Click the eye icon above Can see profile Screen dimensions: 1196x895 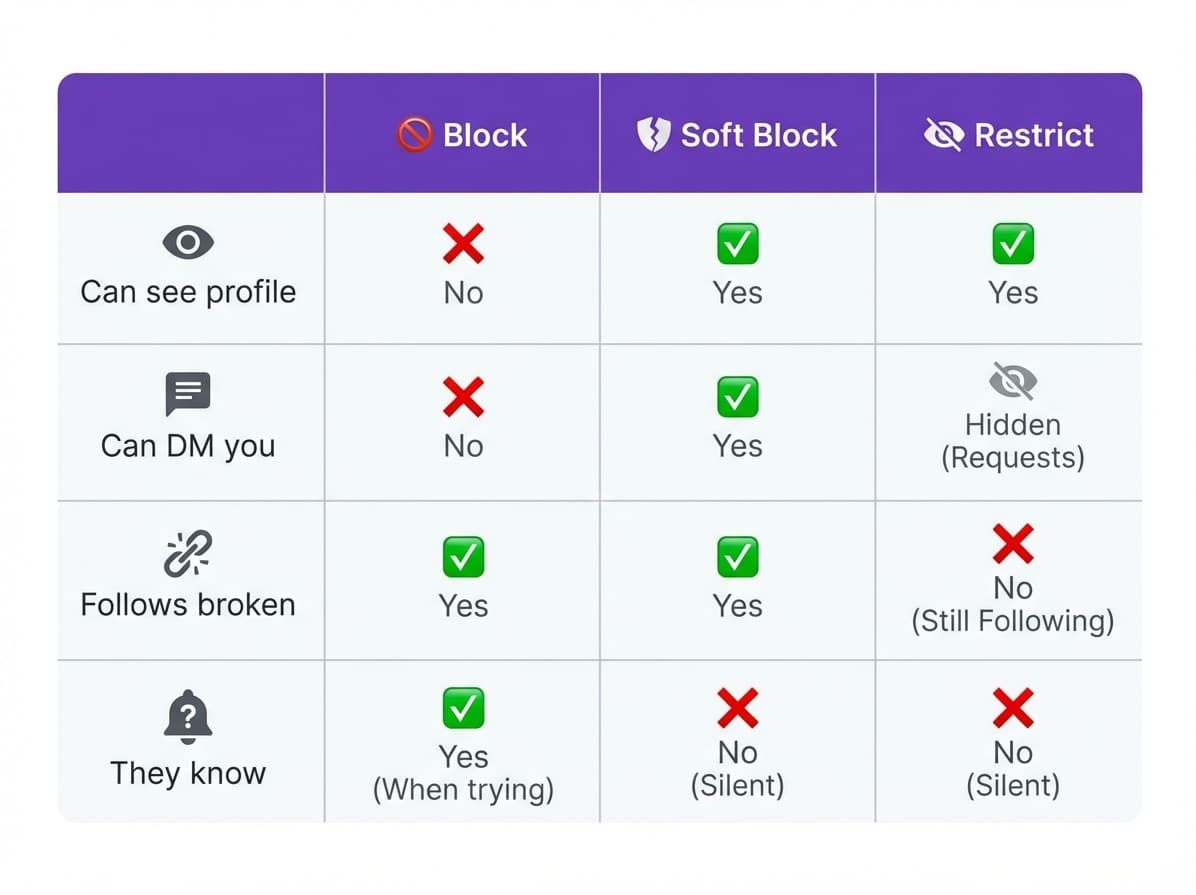tap(187, 242)
